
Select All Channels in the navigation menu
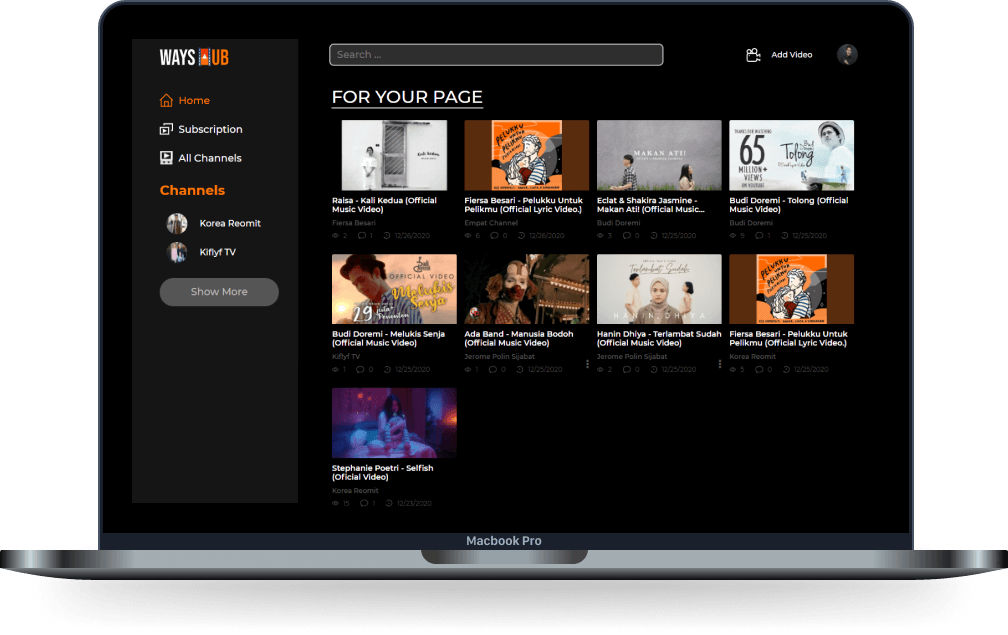[x=209, y=157]
